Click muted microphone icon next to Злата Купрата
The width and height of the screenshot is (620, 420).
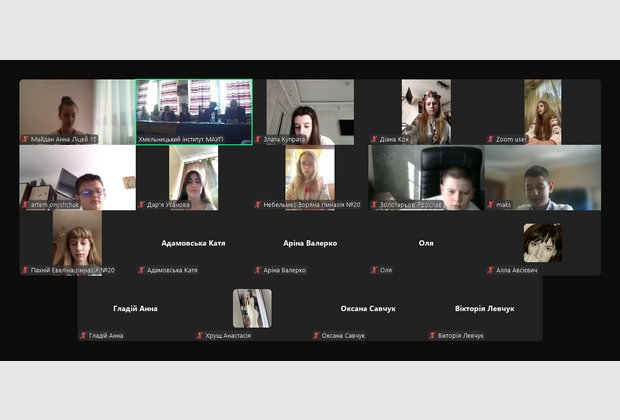[258, 140]
